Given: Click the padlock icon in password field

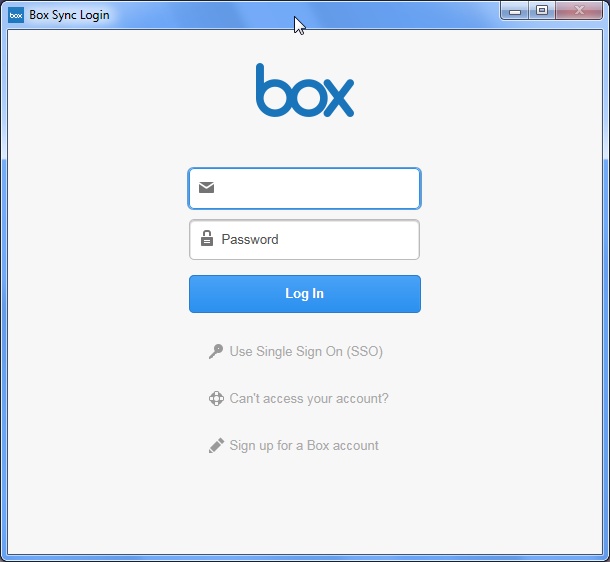Looking at the screenshot, I should coord(207,238).
